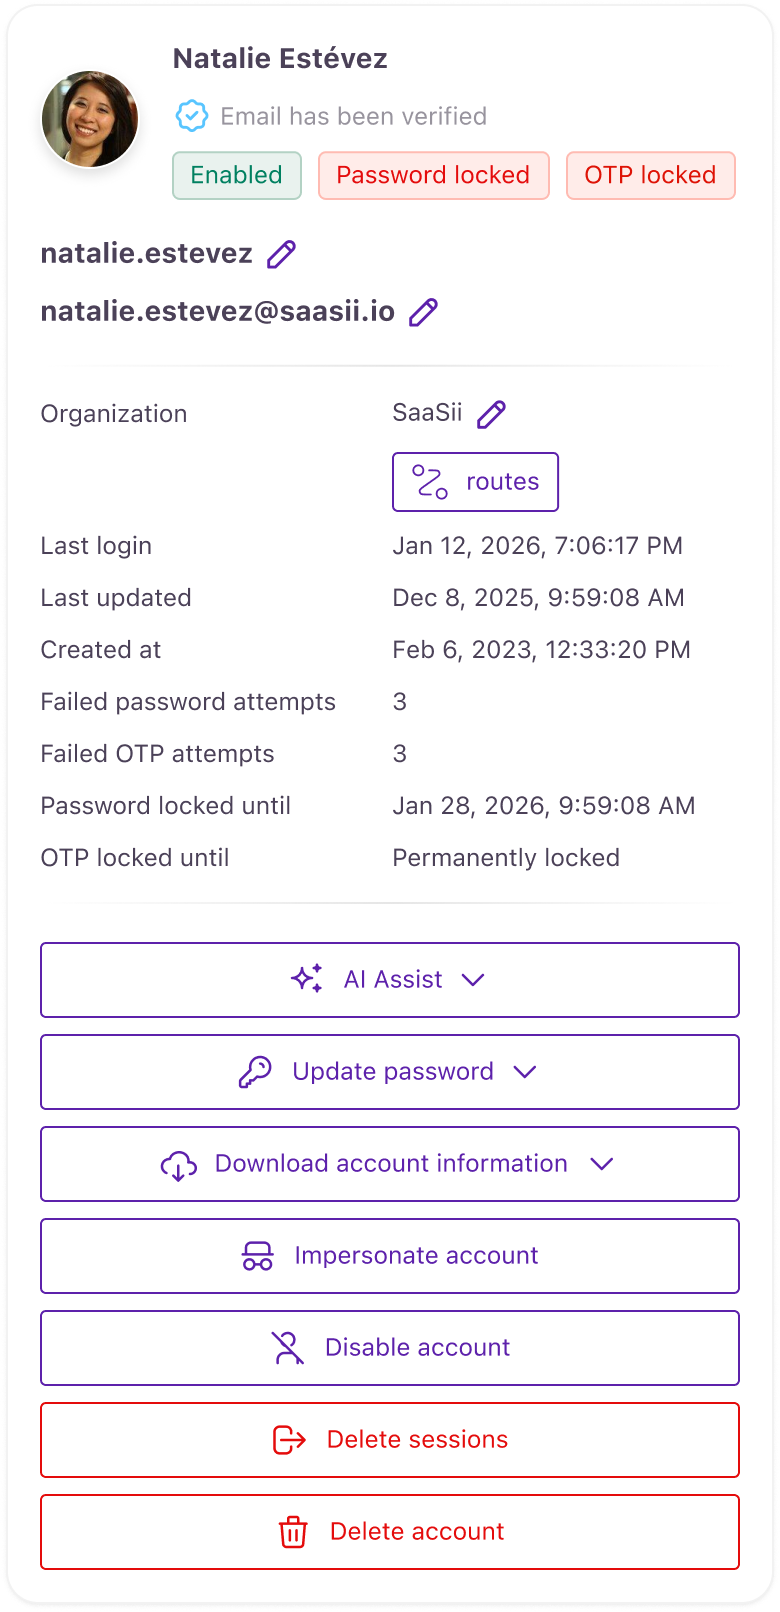780x1612 pixels.
Task: Open the Update password dropdown
Action: pos(526,1072)
